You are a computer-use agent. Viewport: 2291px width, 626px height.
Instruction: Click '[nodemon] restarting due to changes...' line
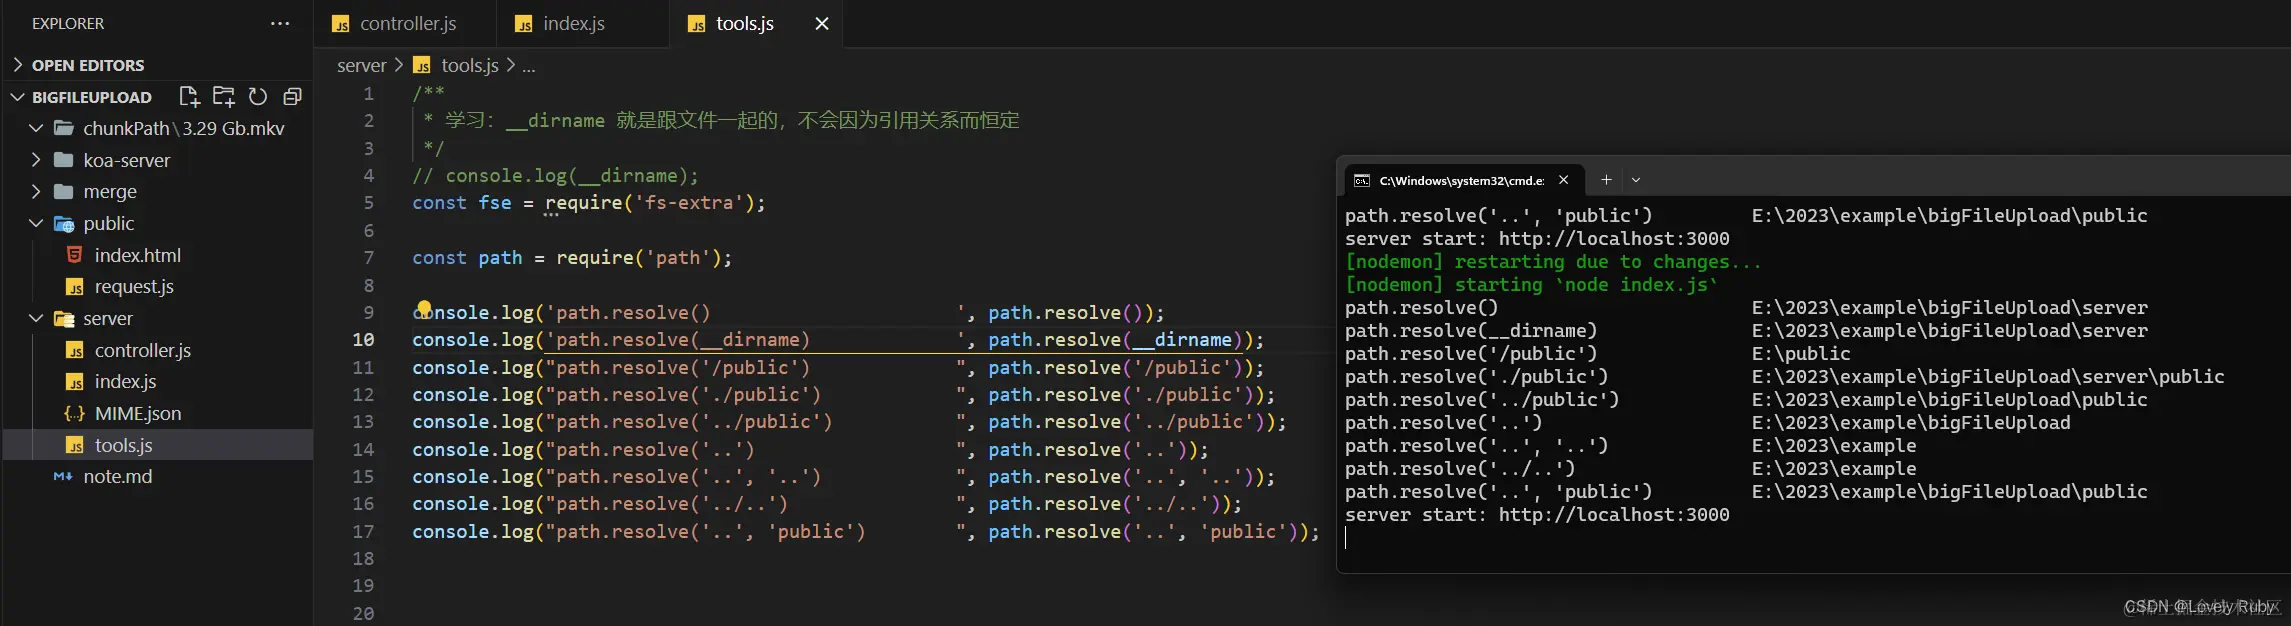point(1553,262)
